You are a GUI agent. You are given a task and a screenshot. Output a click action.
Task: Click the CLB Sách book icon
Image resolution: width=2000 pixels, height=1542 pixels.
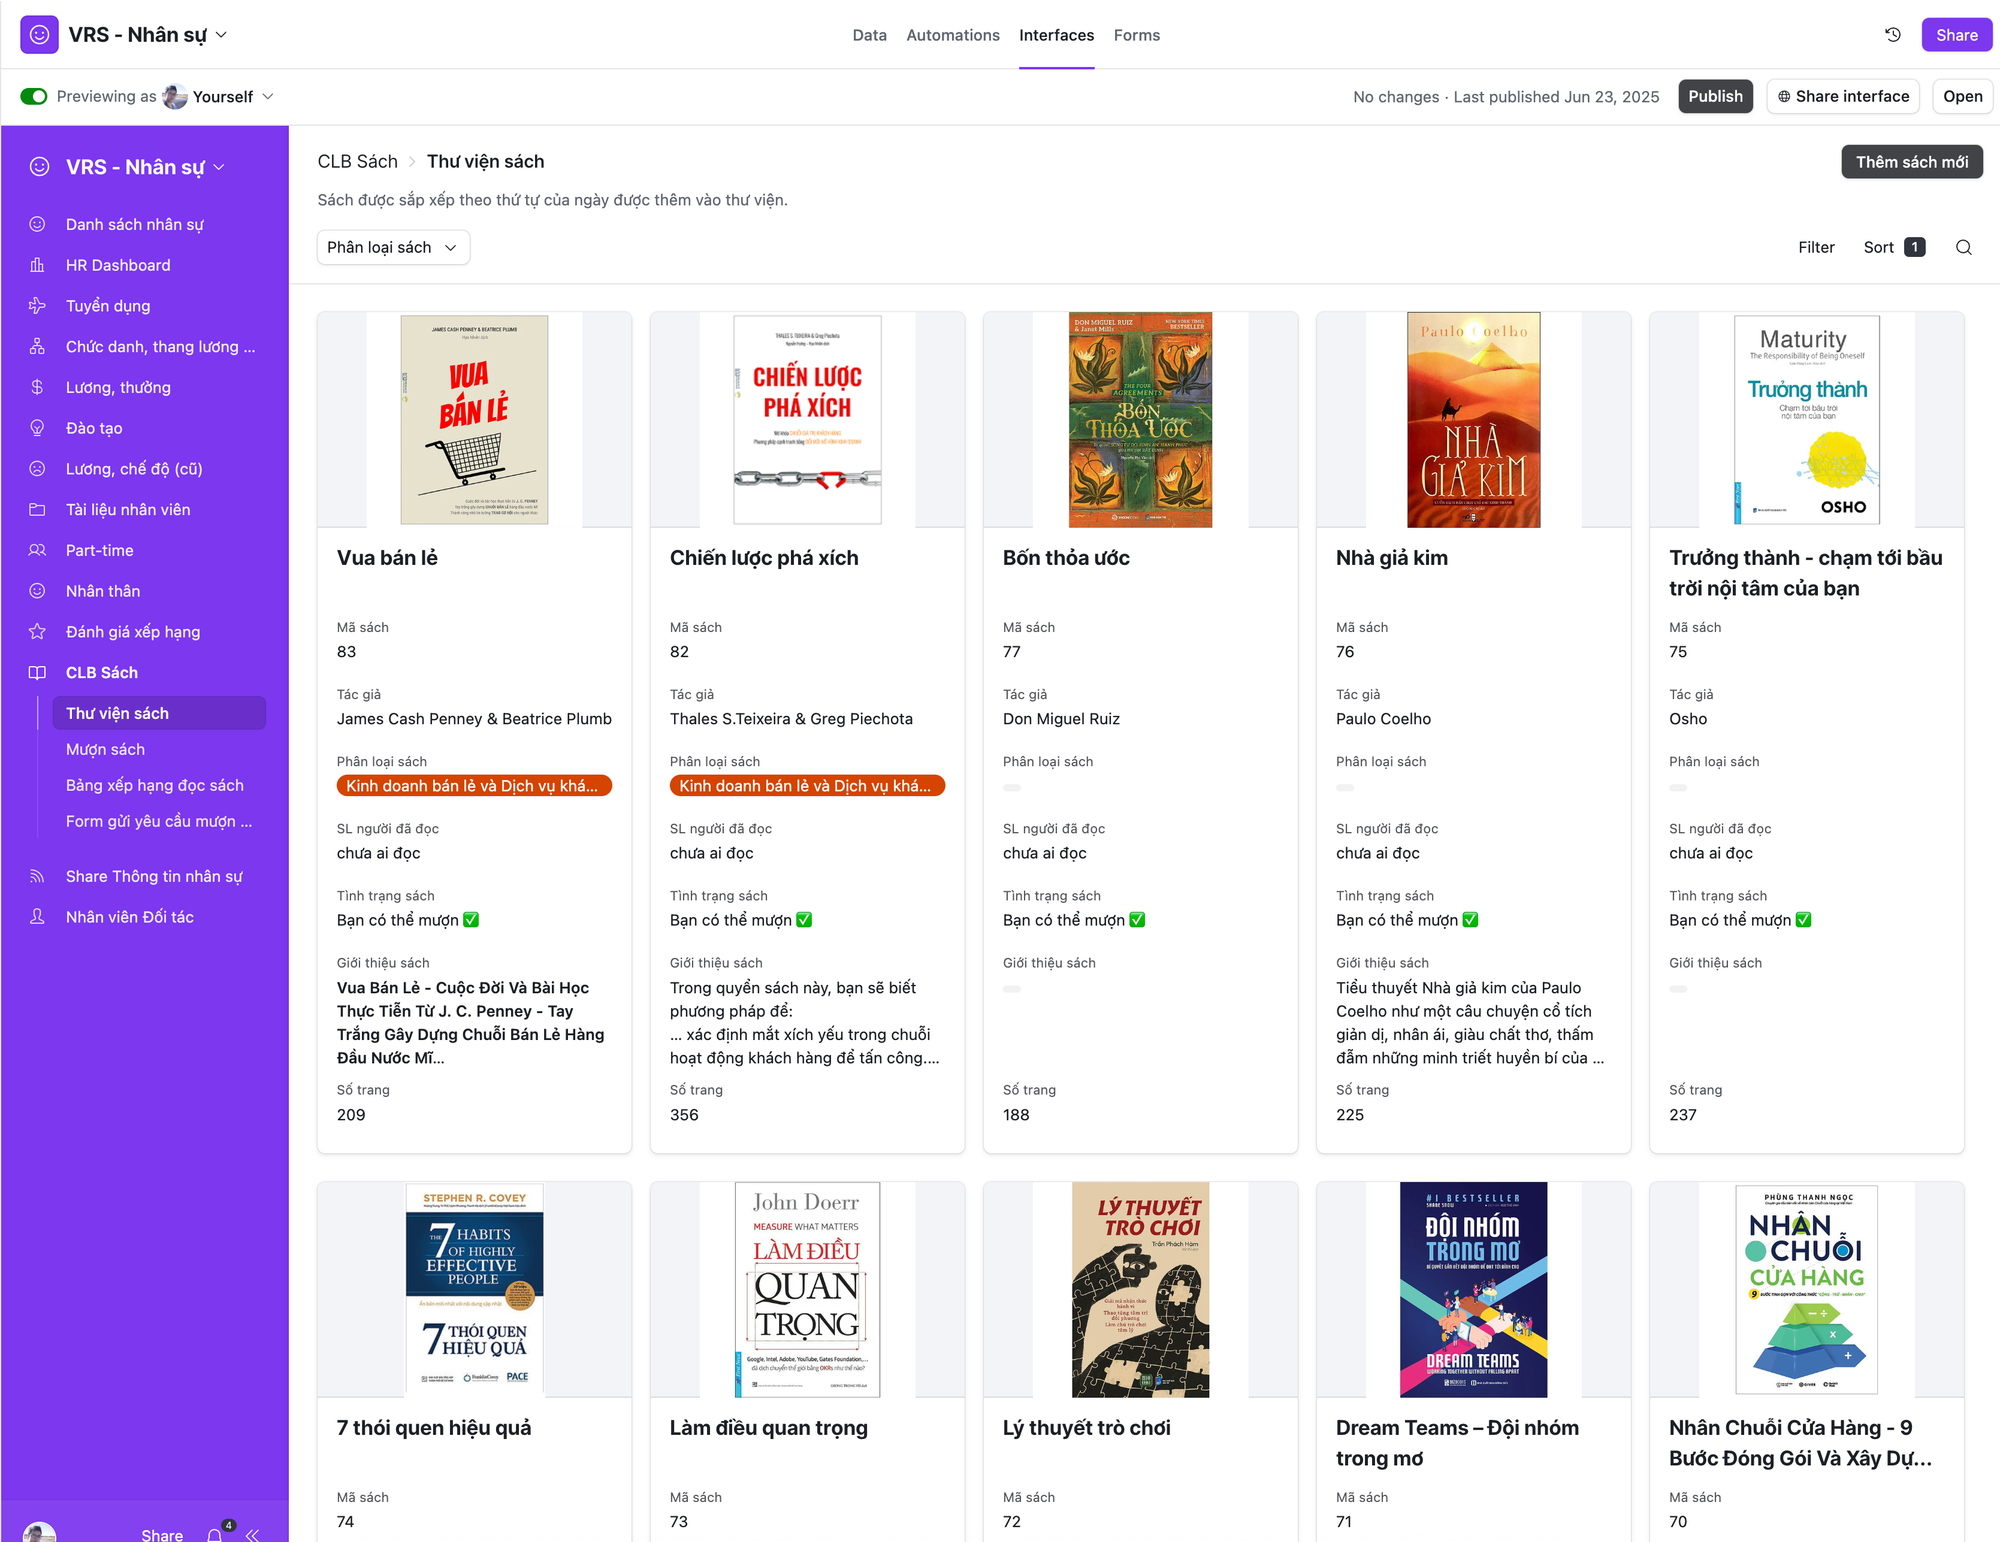pos(37,673)
